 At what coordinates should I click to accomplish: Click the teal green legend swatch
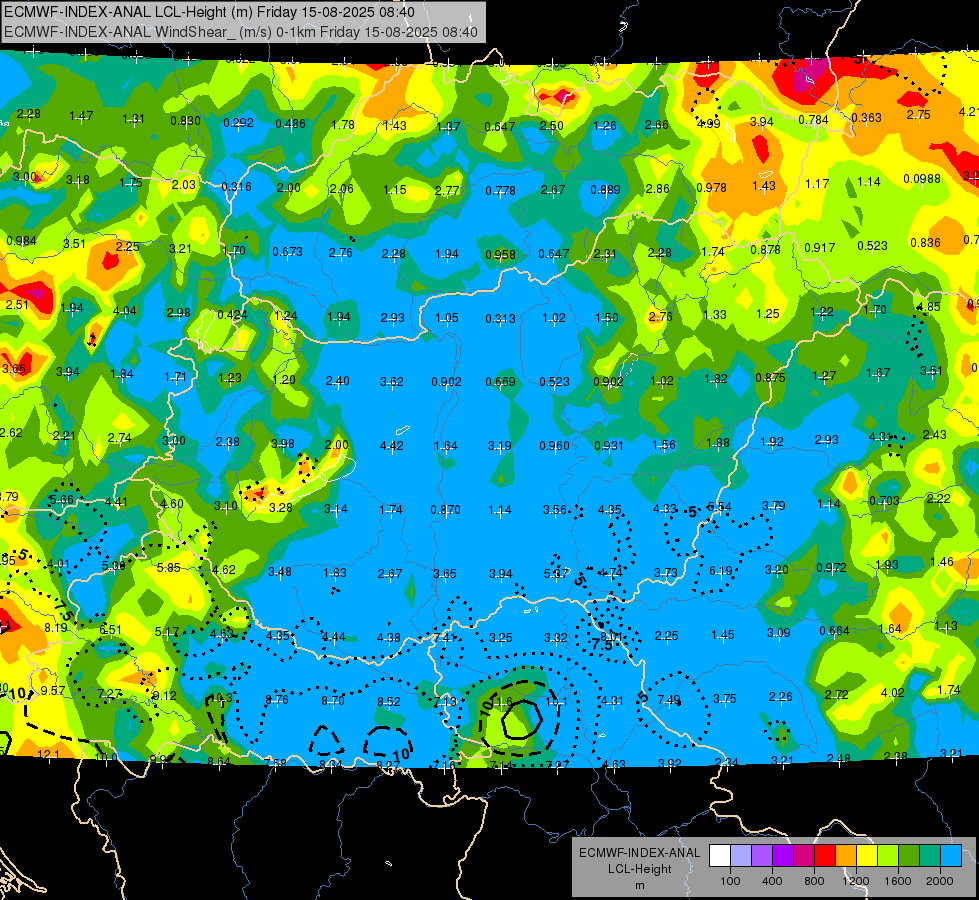point(930,856)
